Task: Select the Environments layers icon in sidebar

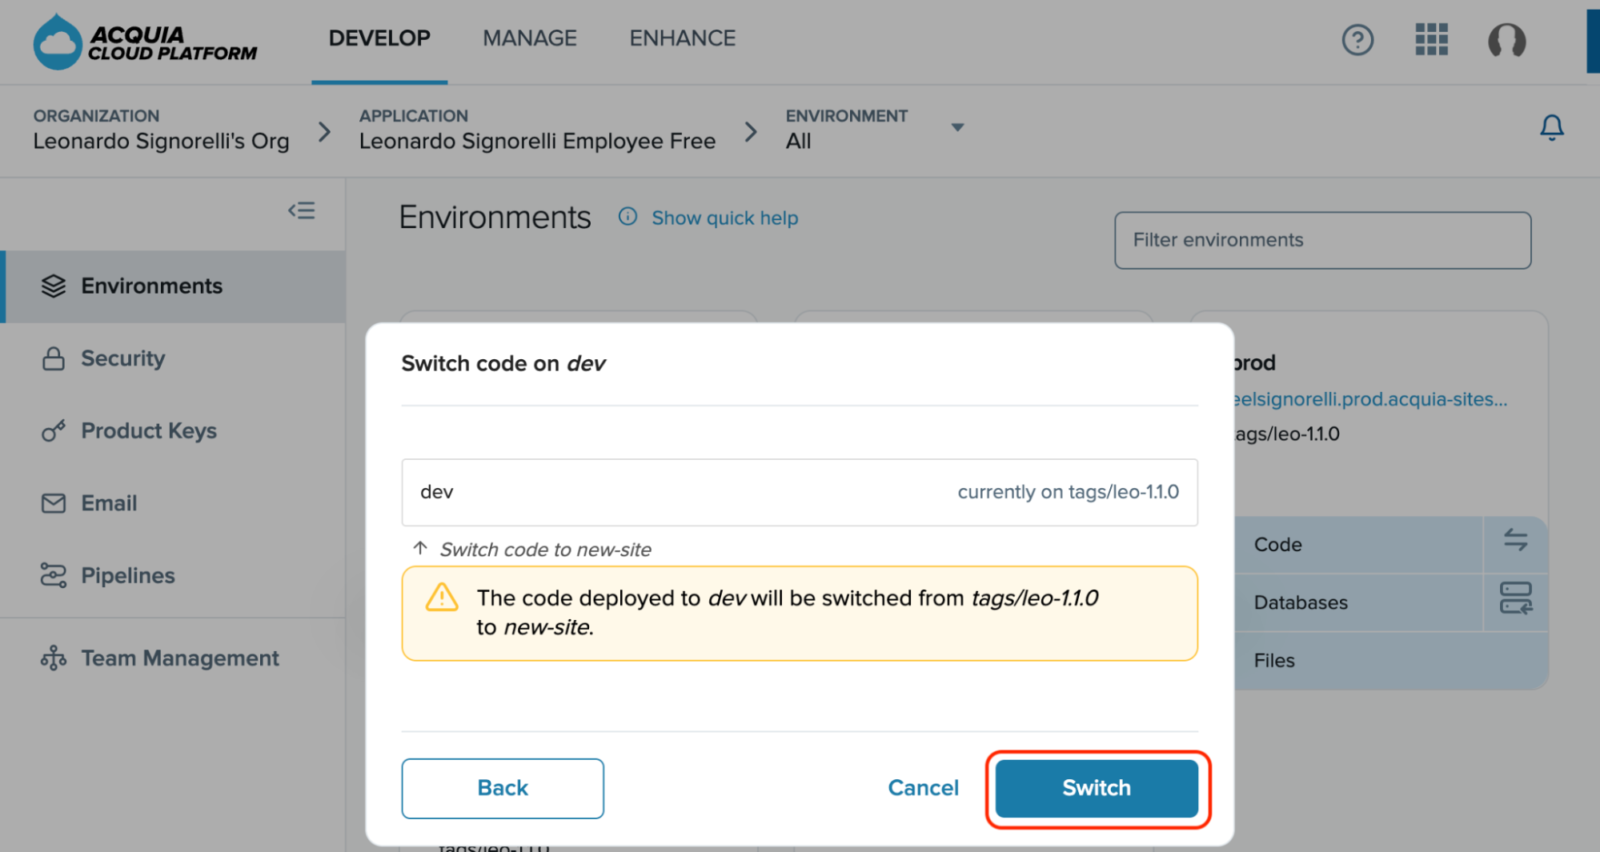Action: pyautogui.click(x=52, y=286)
